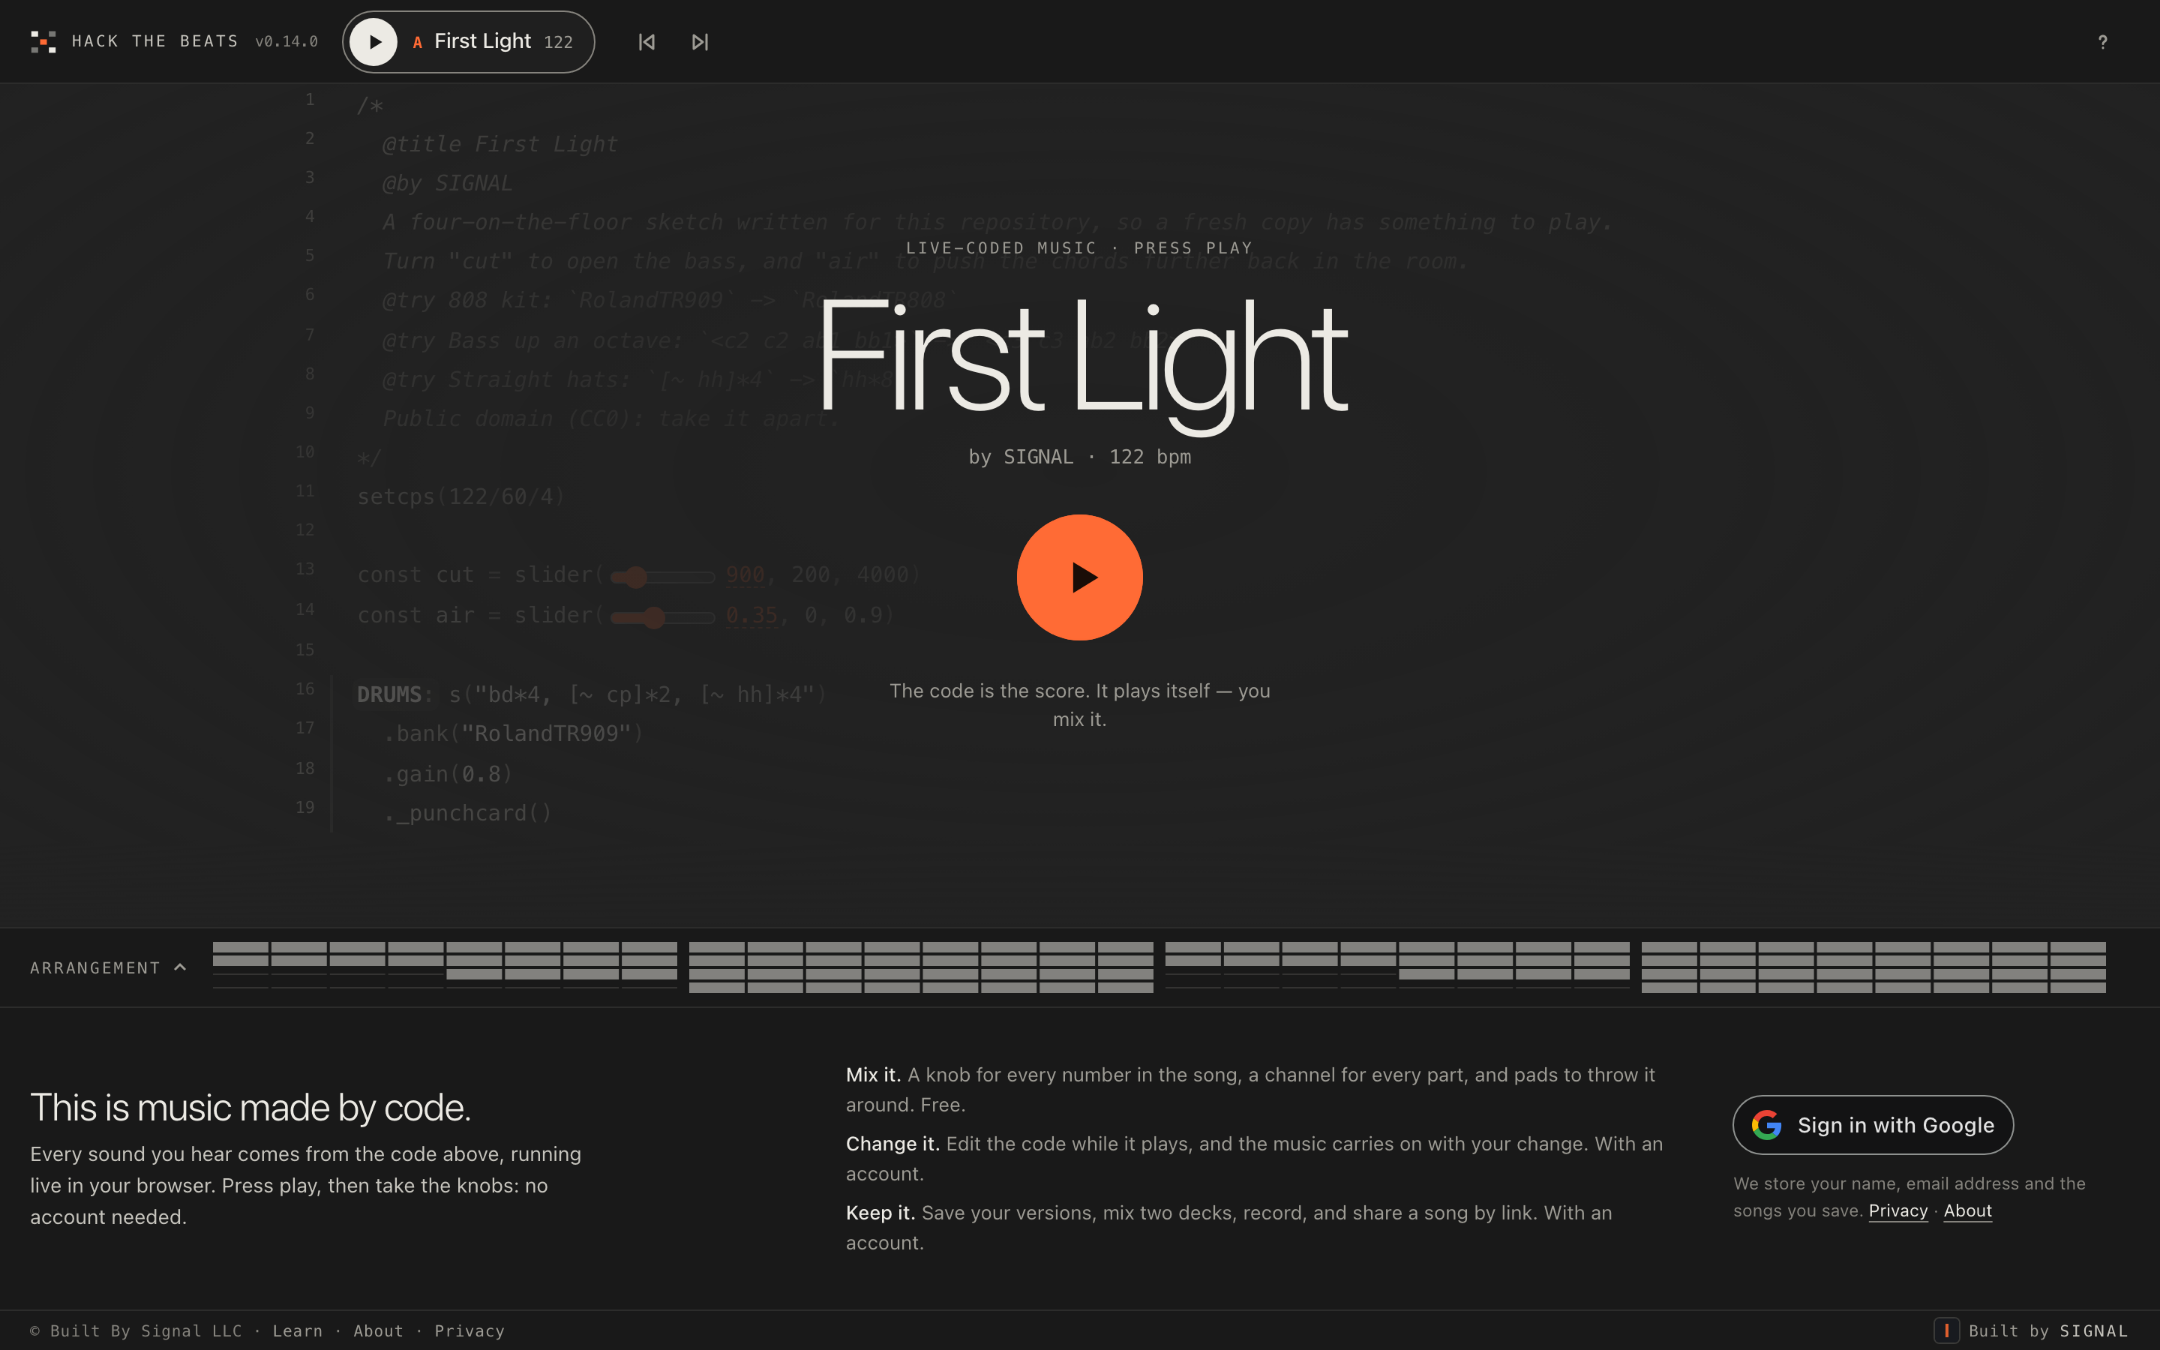Viewport: 2160px width, 1350px height.
Task: Click the setcps(122/60/4) code line
Action: point(461,496)
